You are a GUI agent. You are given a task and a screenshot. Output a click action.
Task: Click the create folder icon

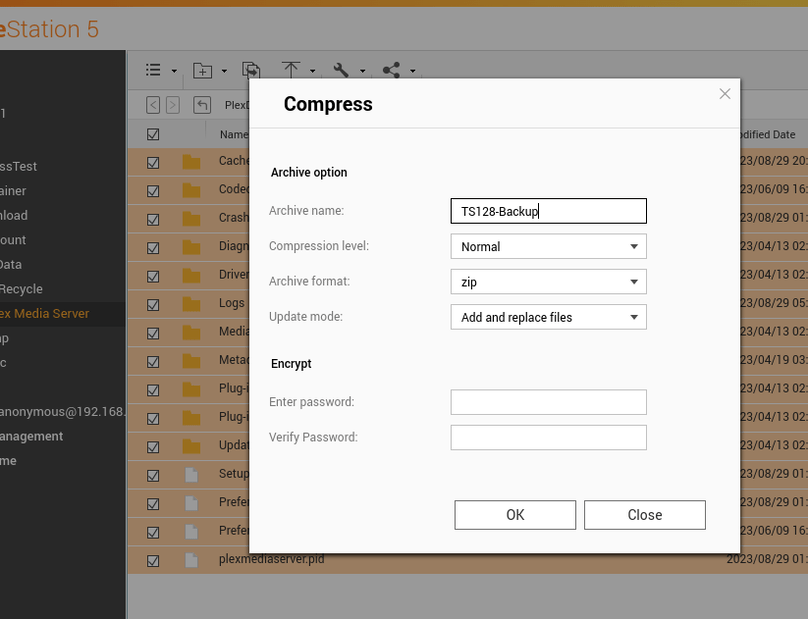pos(203,70)
